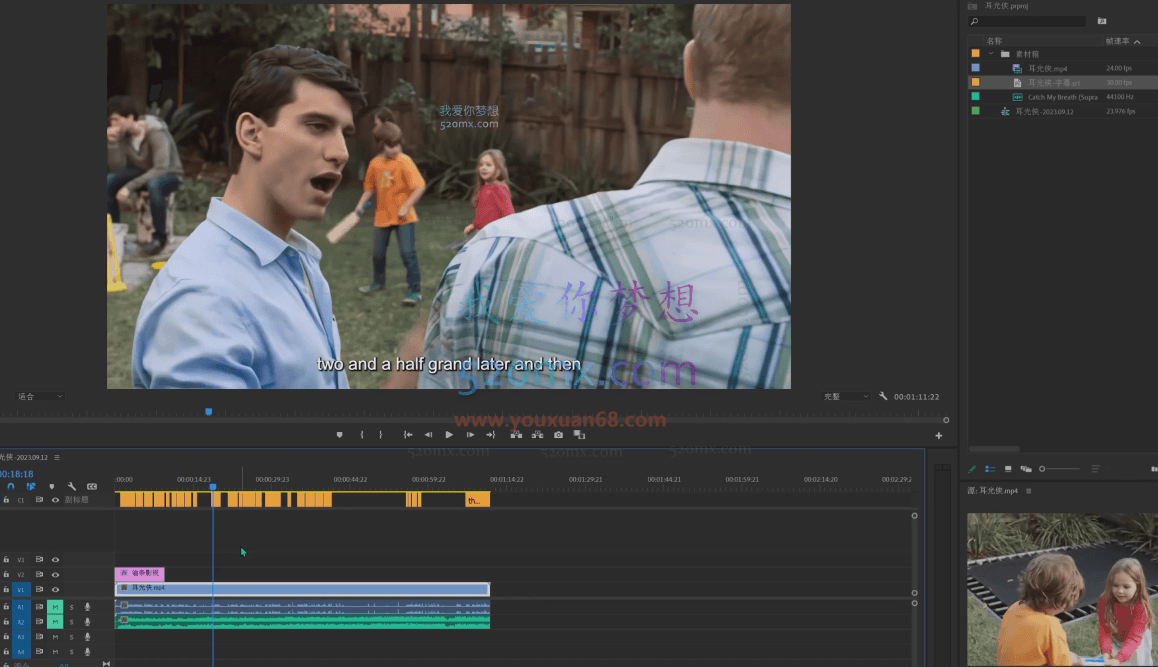The image size is (1158, 667).
Task: Toggle the CC caption track options button
Action: pyautogui.click(x=92, y=487)
